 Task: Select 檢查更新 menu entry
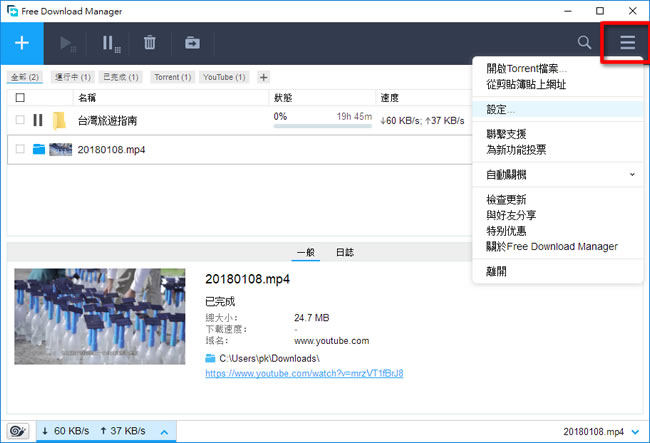(558, 200)
